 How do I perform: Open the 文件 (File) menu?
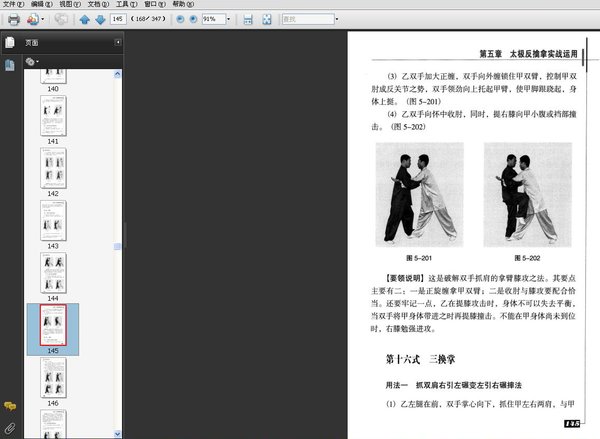click(x=13, y=4)
